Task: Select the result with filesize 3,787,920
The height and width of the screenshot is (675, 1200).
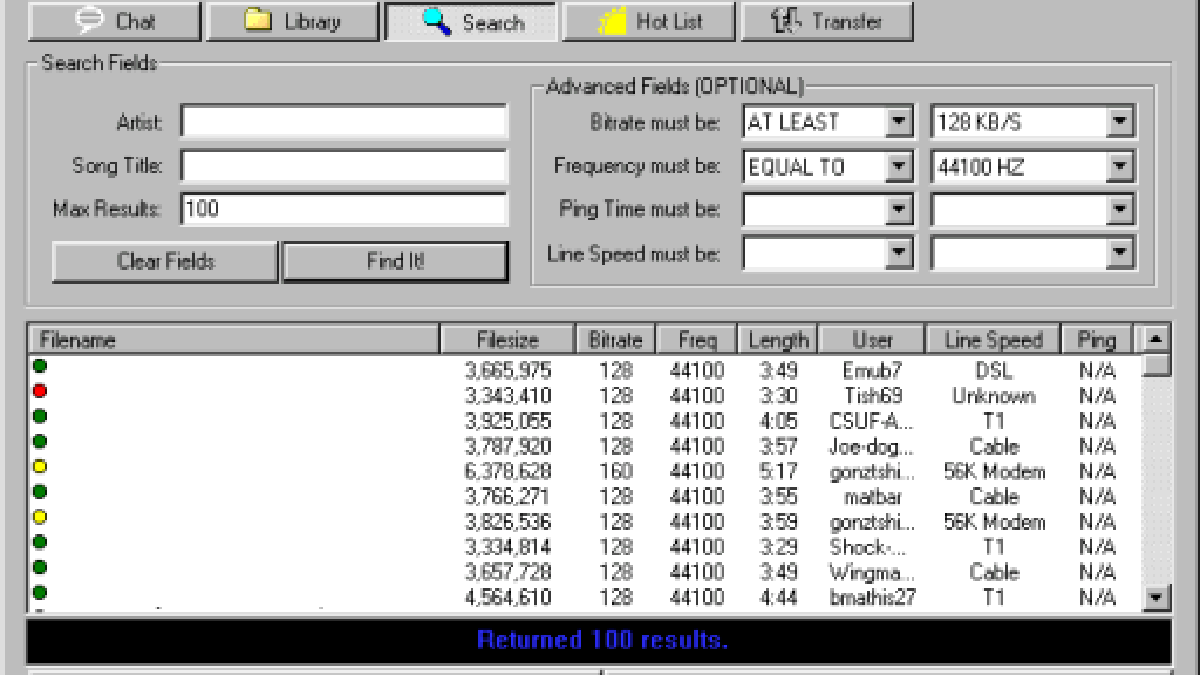Action: [x=508, y=446]
